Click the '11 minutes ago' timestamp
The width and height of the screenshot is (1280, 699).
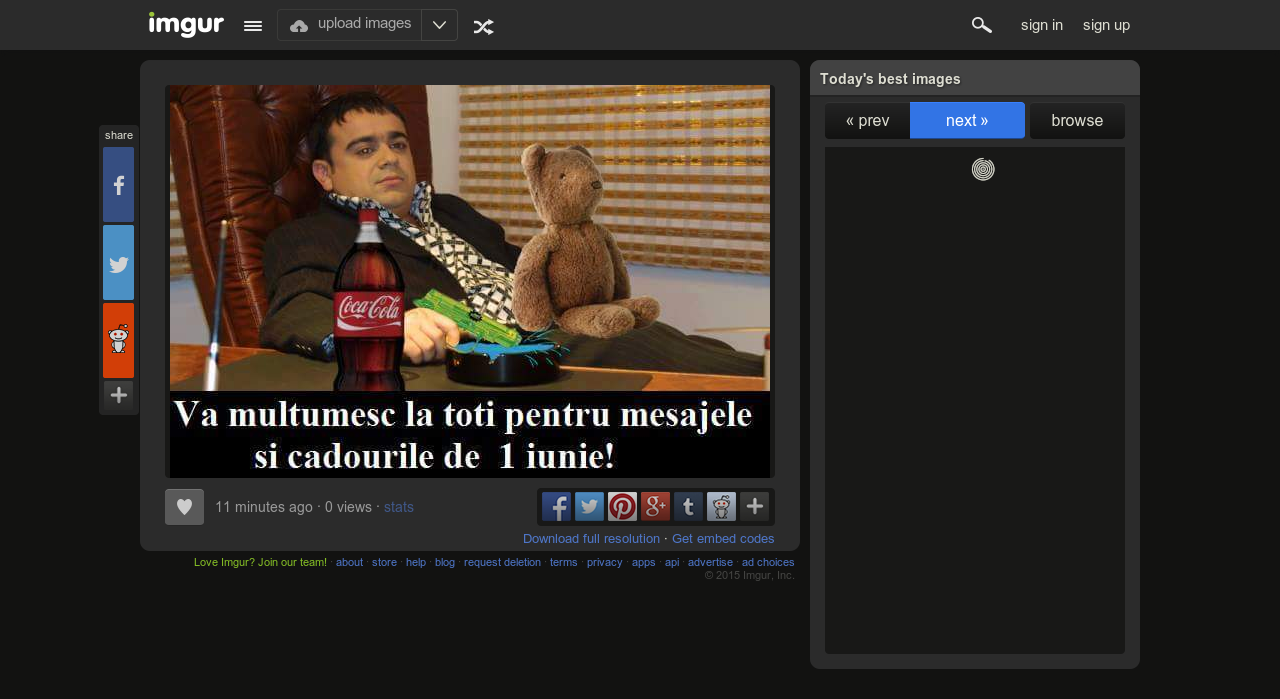[264, 507]
